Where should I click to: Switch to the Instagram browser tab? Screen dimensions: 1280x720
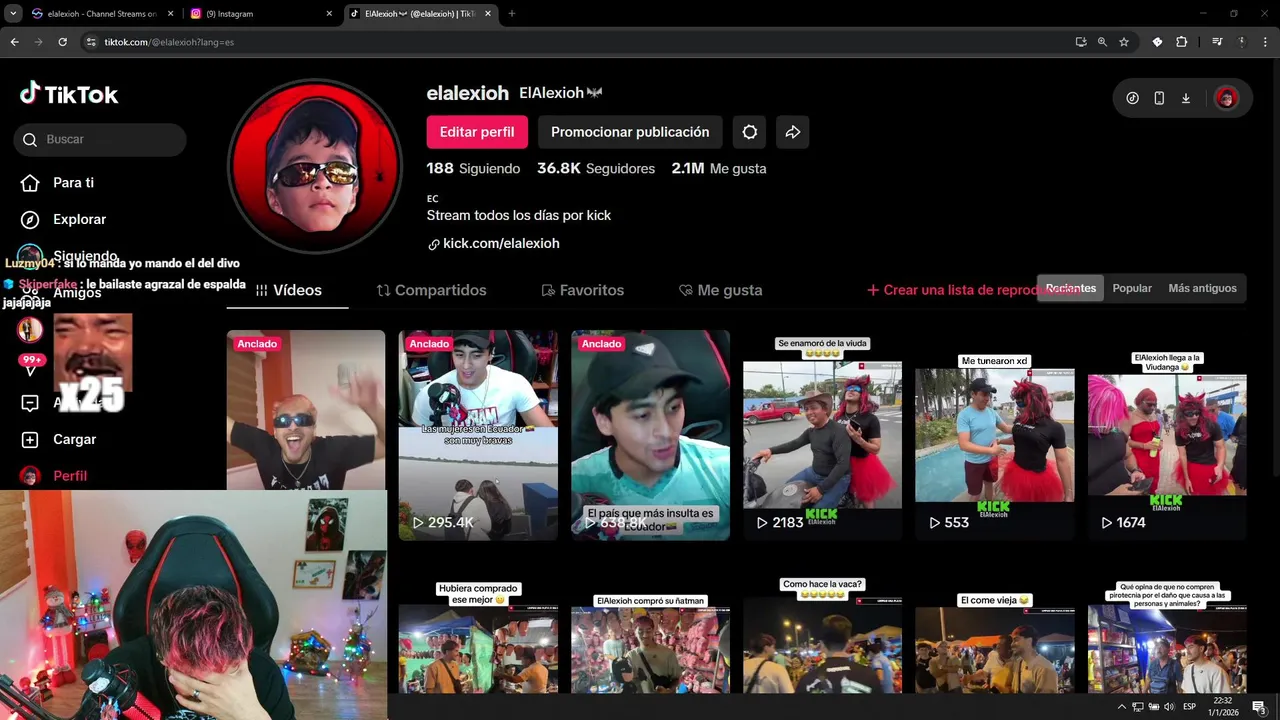point(260,14)
